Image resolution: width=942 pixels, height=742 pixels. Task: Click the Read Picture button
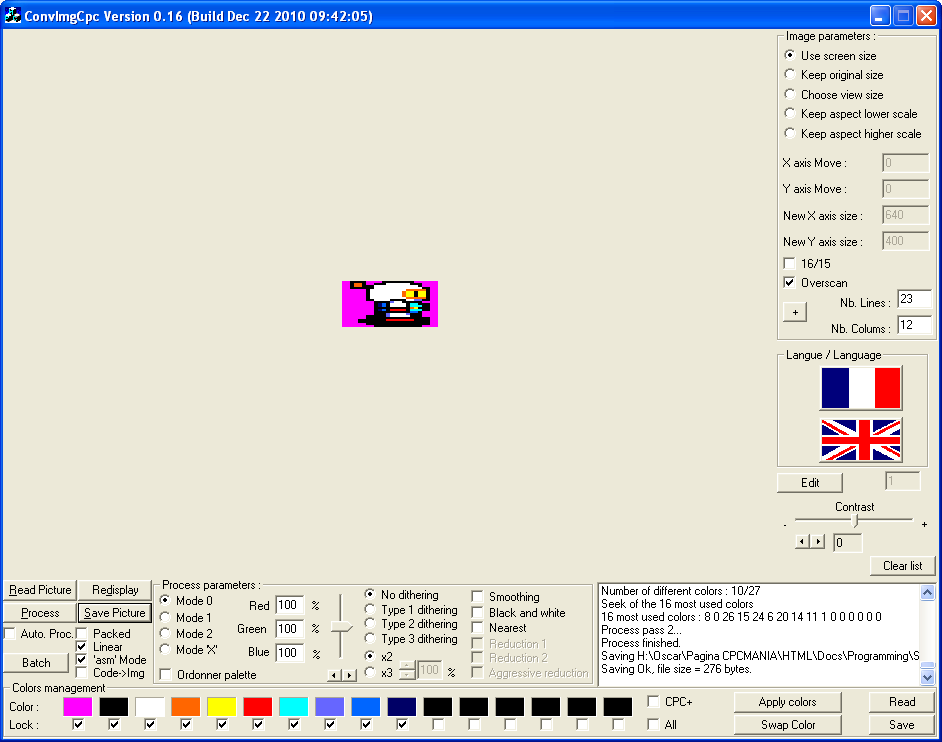click(x=40, y=590)
